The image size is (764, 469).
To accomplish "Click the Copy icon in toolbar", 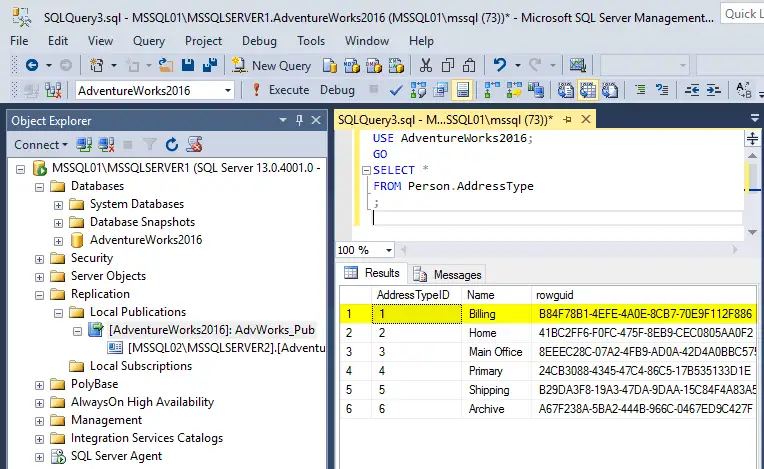I will (447, 65).
